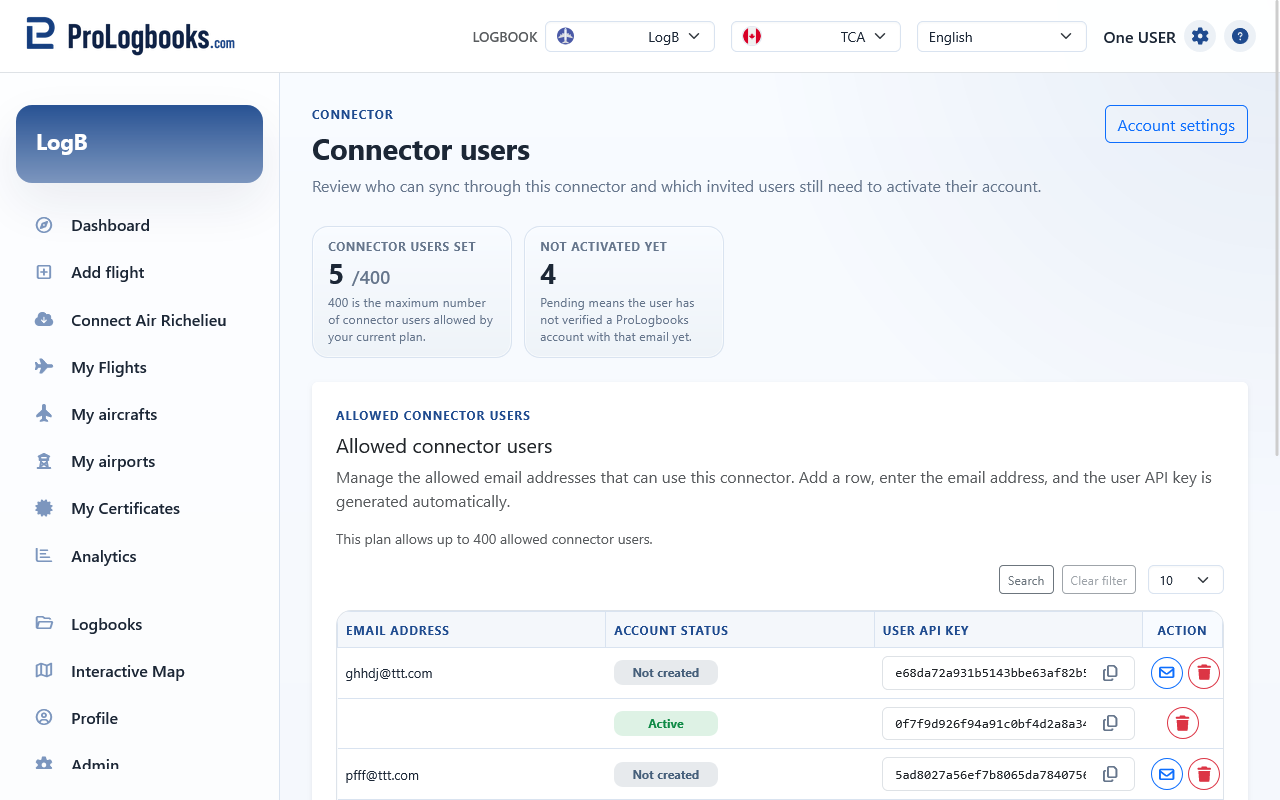Click the Logbooks folder icon
Image resolution: width=1280 pixels, height=800 pixels.
pyautogui.click(x=44, y=624)
